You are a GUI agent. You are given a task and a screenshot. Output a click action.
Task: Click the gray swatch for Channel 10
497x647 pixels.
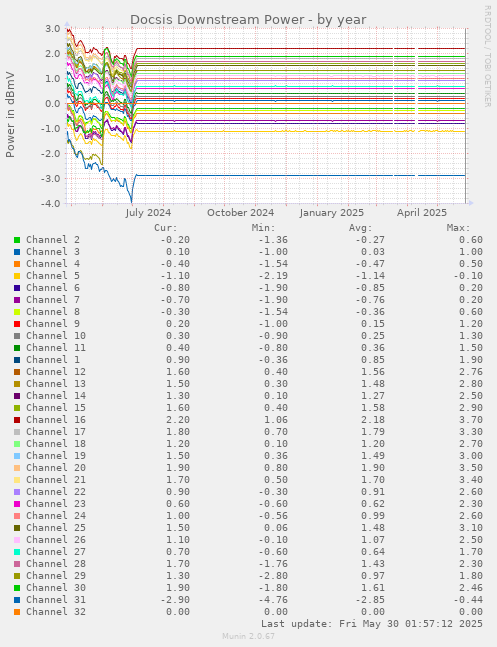pos(17,335)
